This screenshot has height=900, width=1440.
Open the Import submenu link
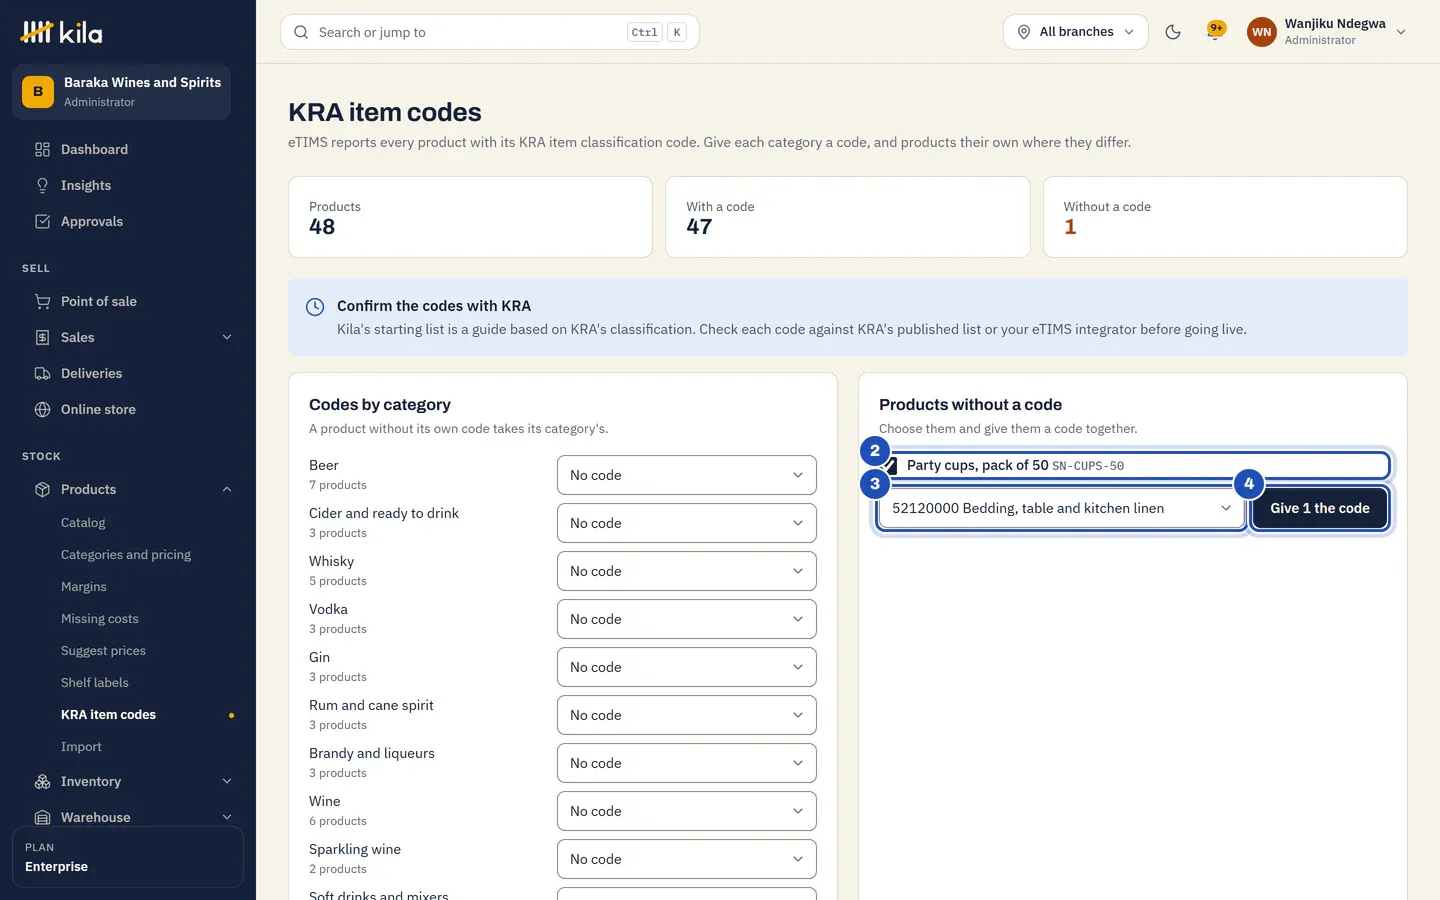(x=81, y=747)
